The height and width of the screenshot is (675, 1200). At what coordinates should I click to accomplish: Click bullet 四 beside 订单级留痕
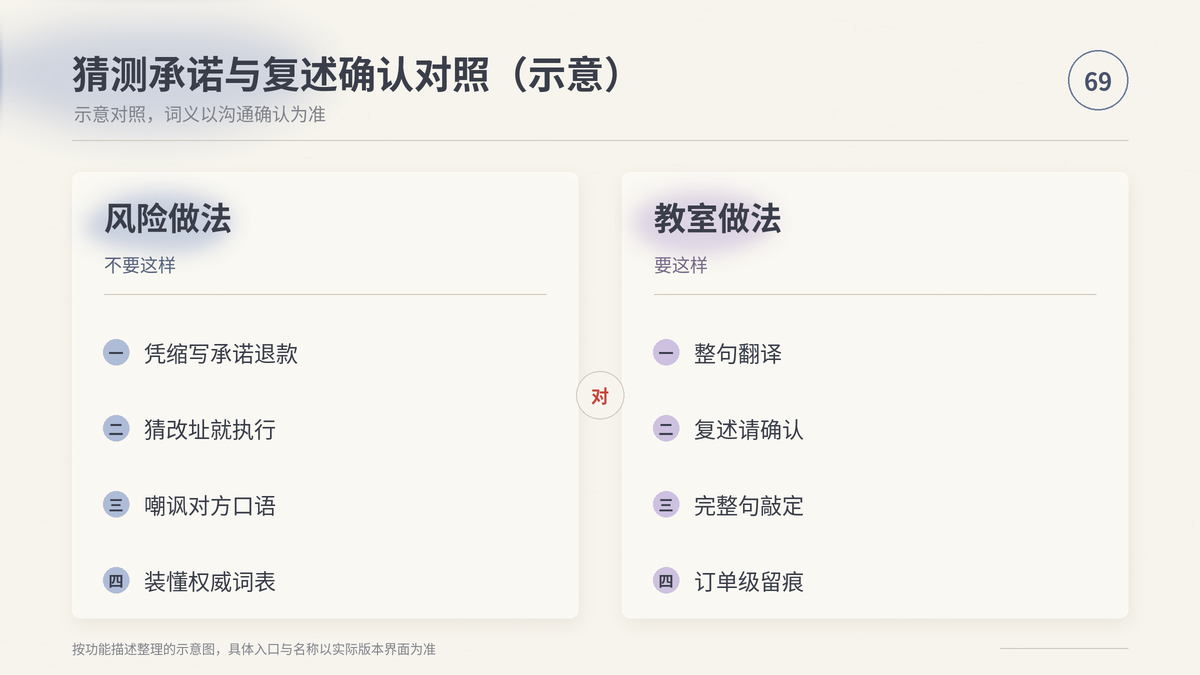666,581
